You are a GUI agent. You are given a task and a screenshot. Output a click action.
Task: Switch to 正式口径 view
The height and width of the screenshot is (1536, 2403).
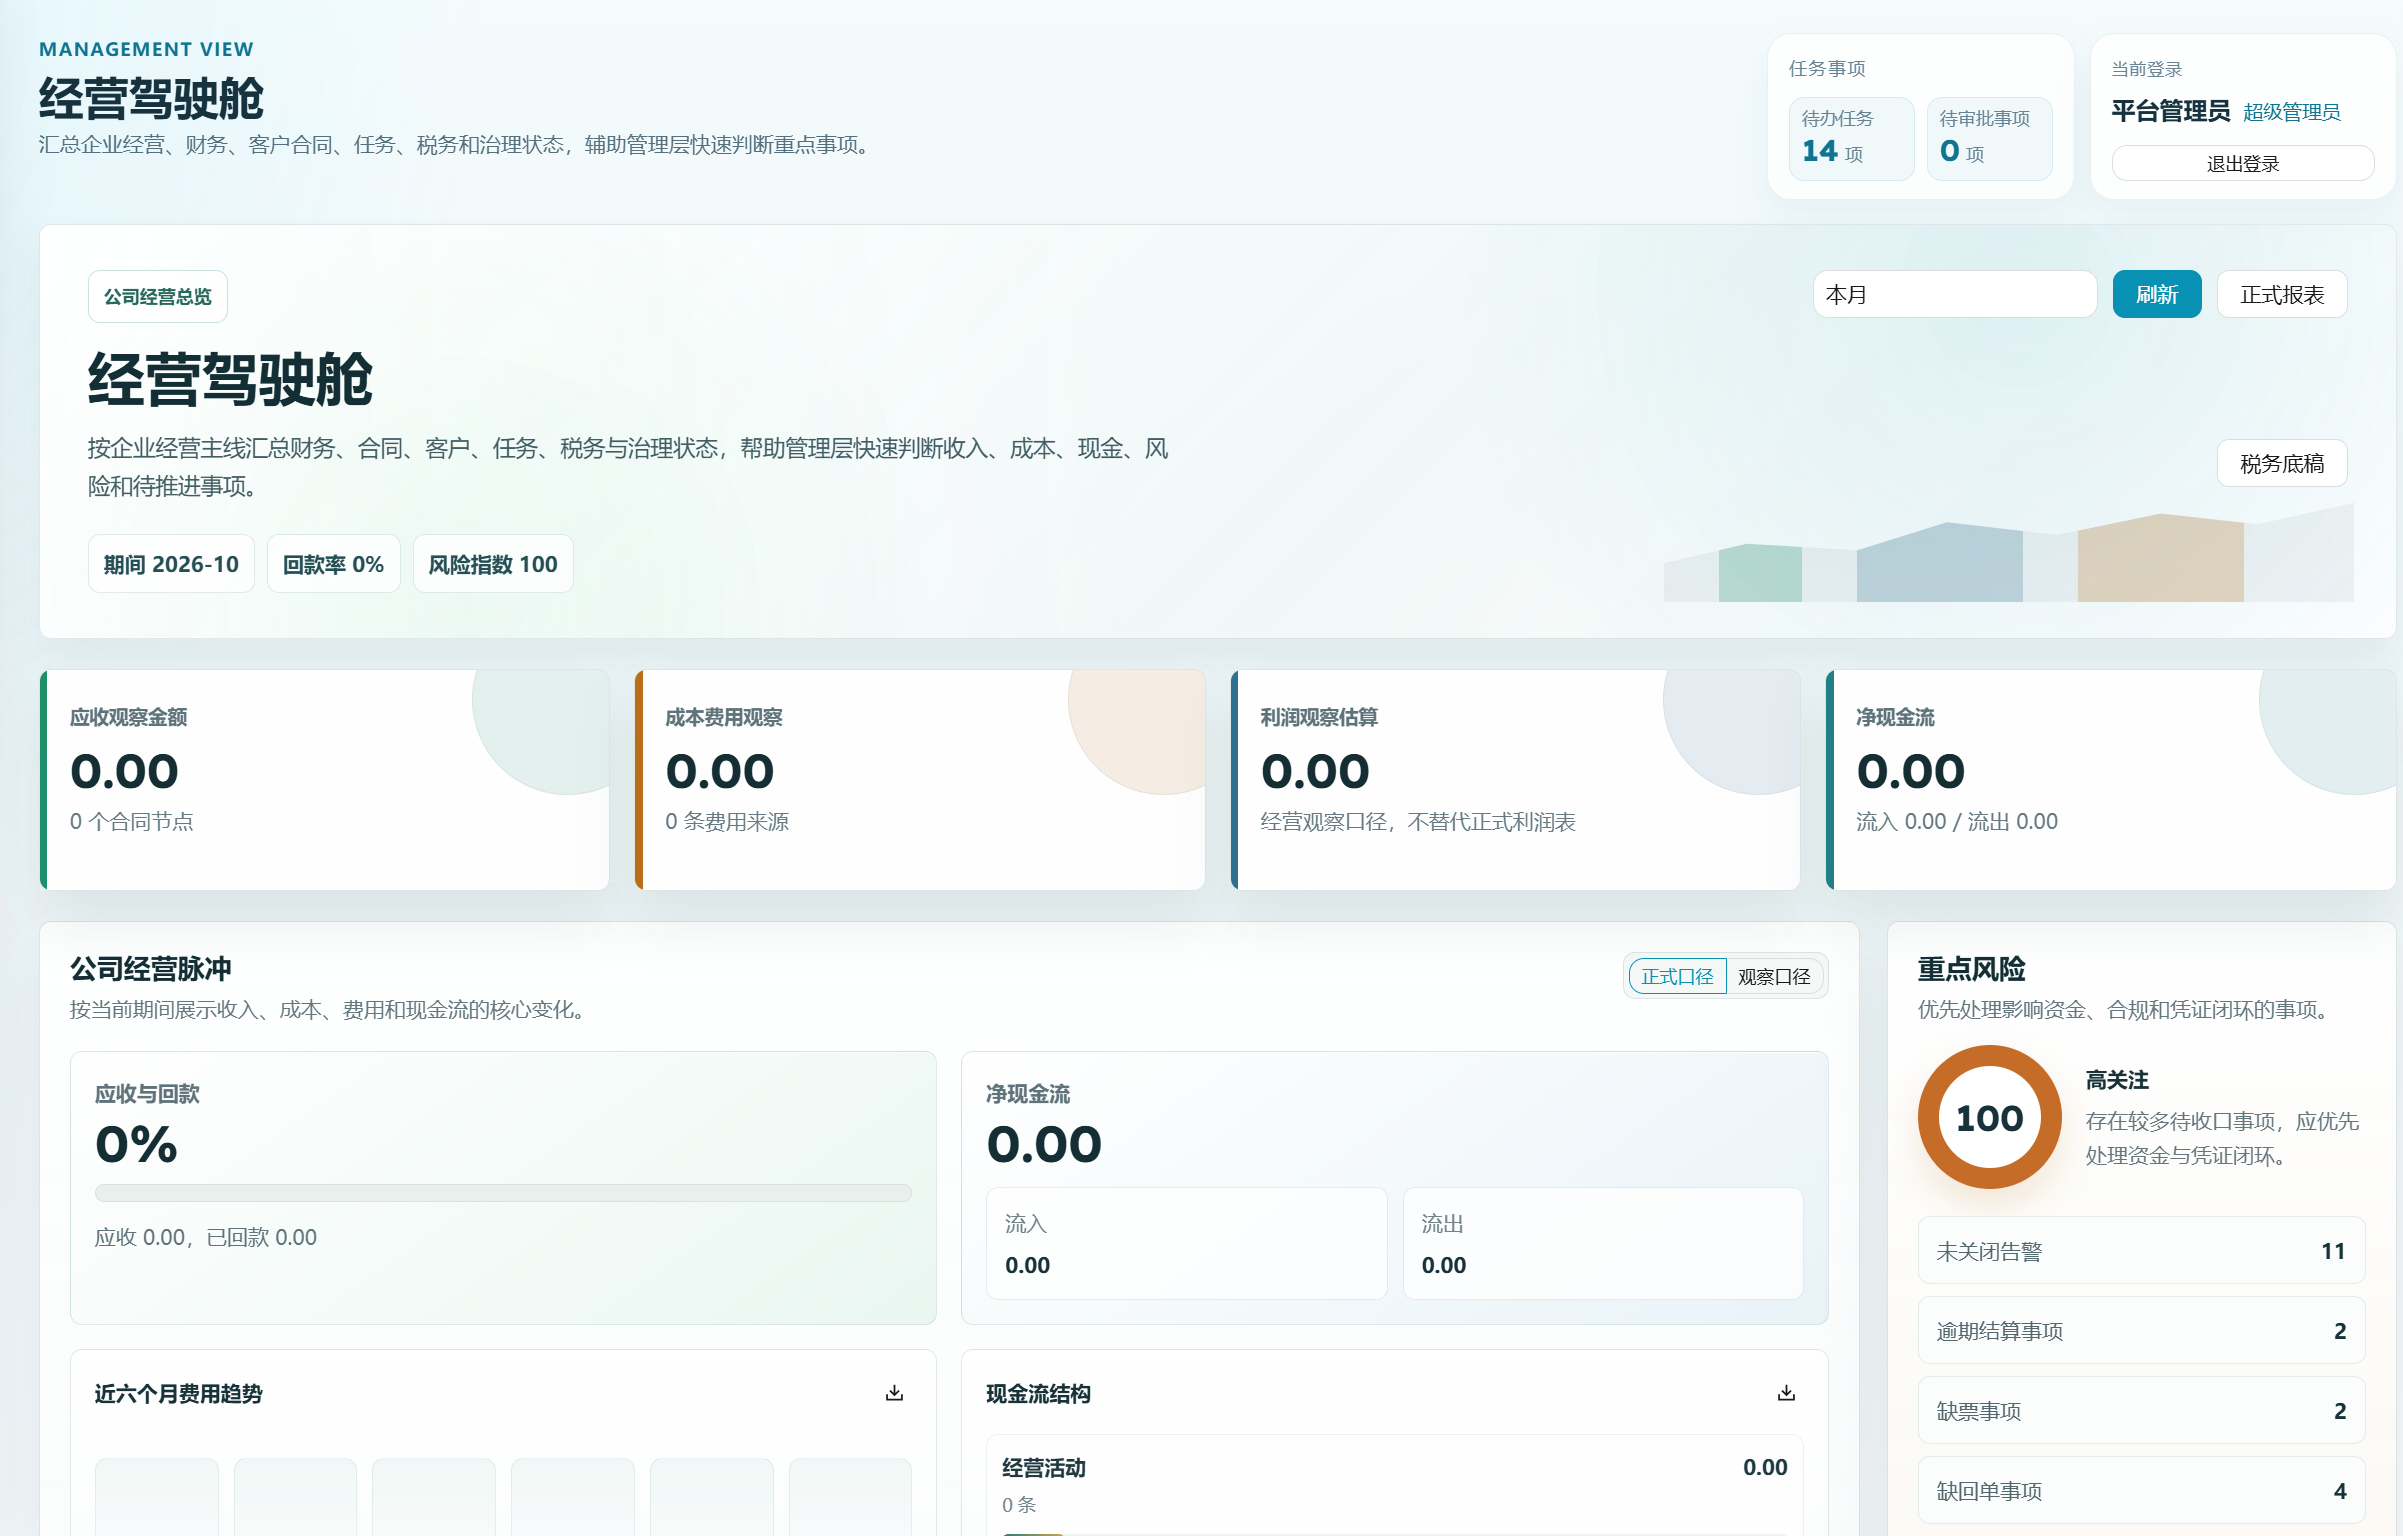[1677, 976]
